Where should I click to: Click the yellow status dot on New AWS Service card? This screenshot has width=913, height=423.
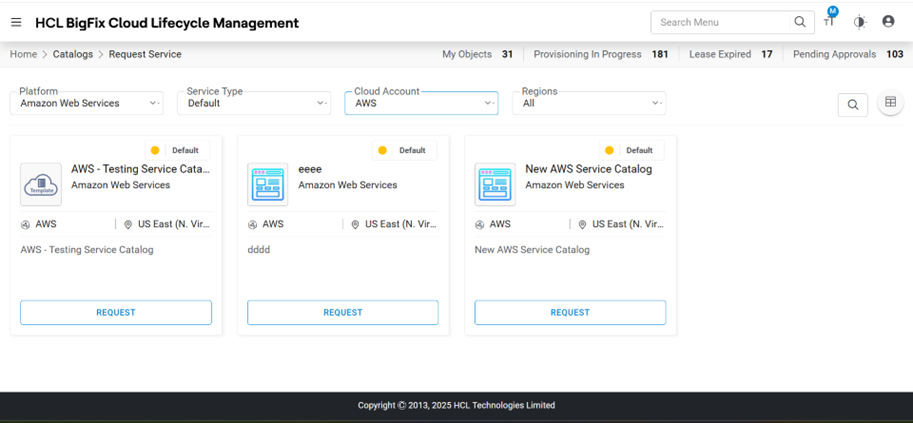point(609,150)
